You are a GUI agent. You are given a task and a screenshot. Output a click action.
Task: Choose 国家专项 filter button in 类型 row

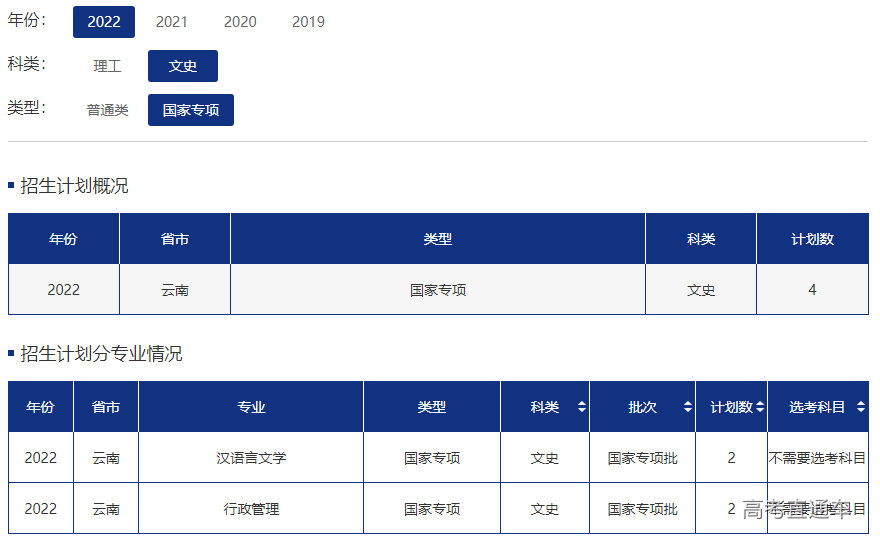tap(191, 110)
